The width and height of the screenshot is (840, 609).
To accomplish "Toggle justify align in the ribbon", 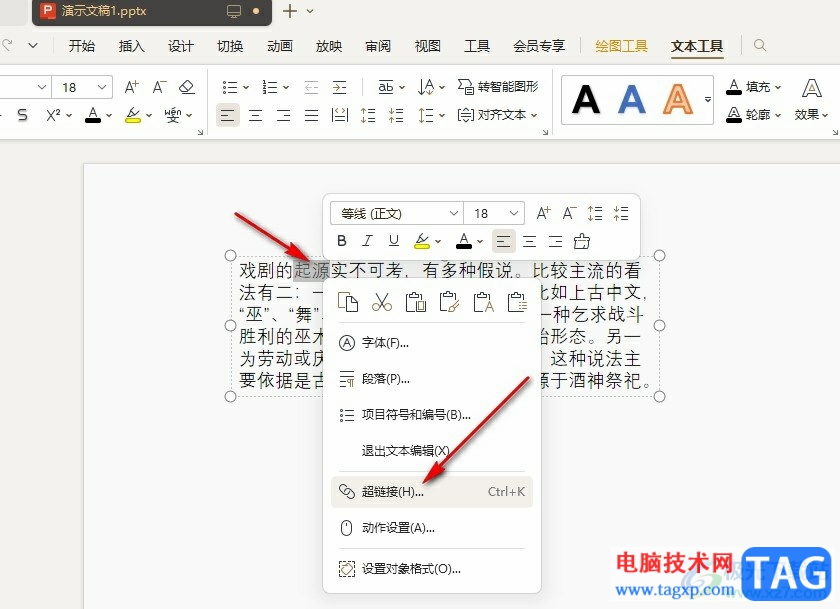I will (311, 115).
